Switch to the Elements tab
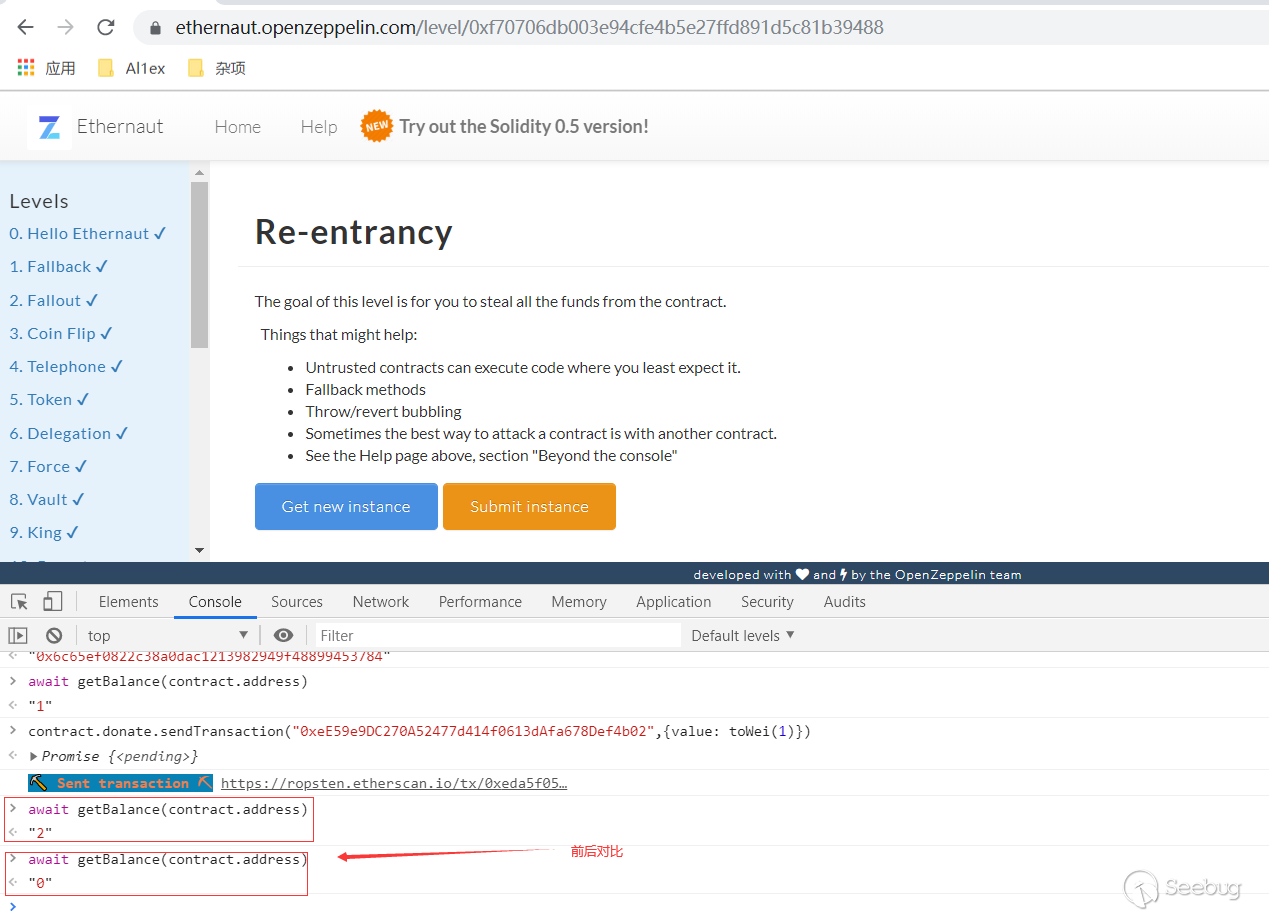This screenshot has height=916, width=1269. pos(128,601)
